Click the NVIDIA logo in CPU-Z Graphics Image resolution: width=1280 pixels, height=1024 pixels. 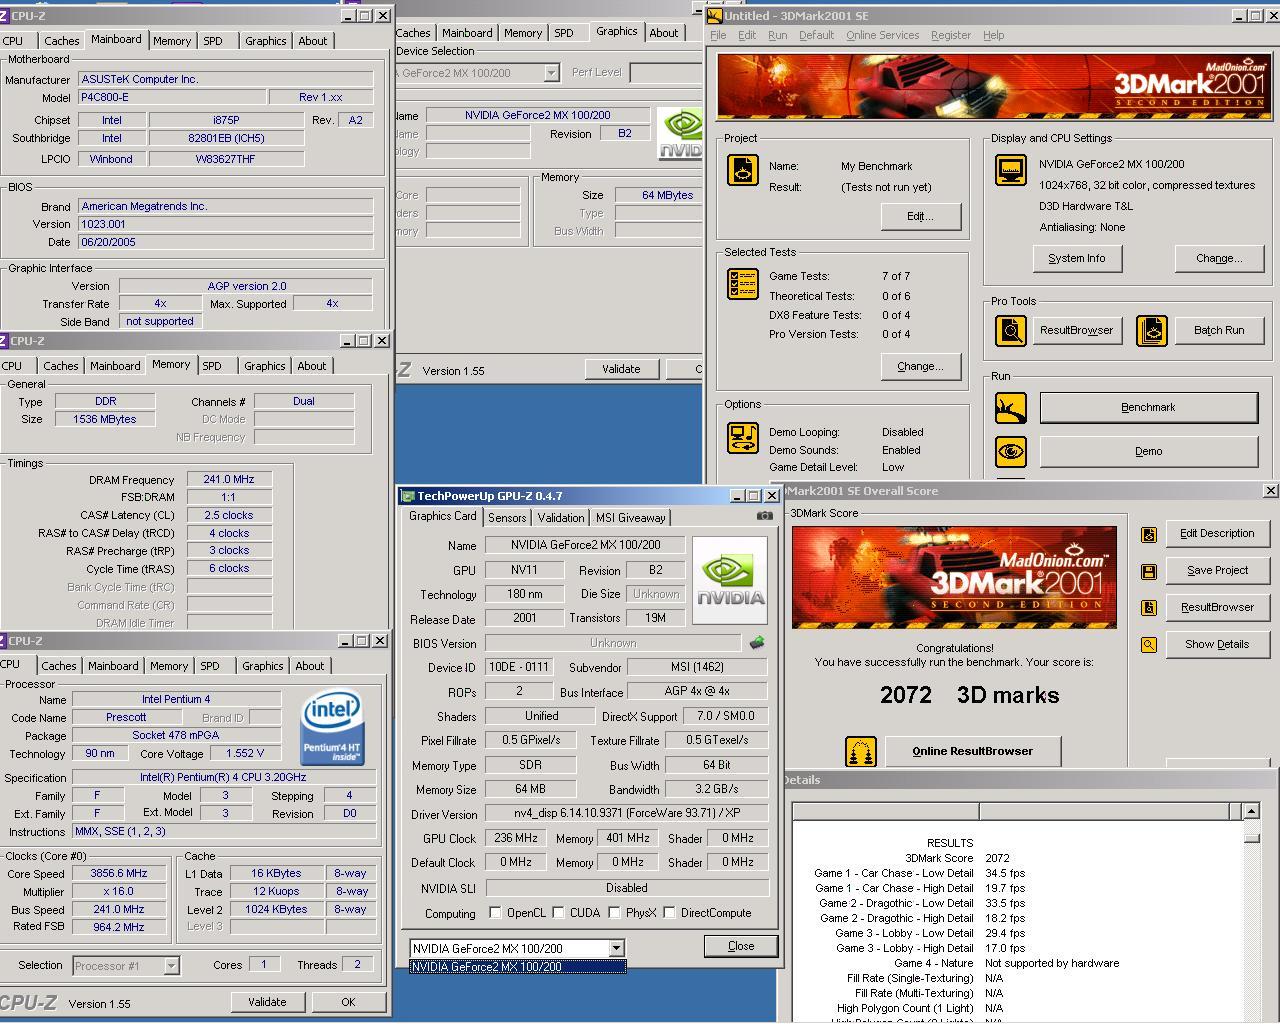tap(680, 133)
